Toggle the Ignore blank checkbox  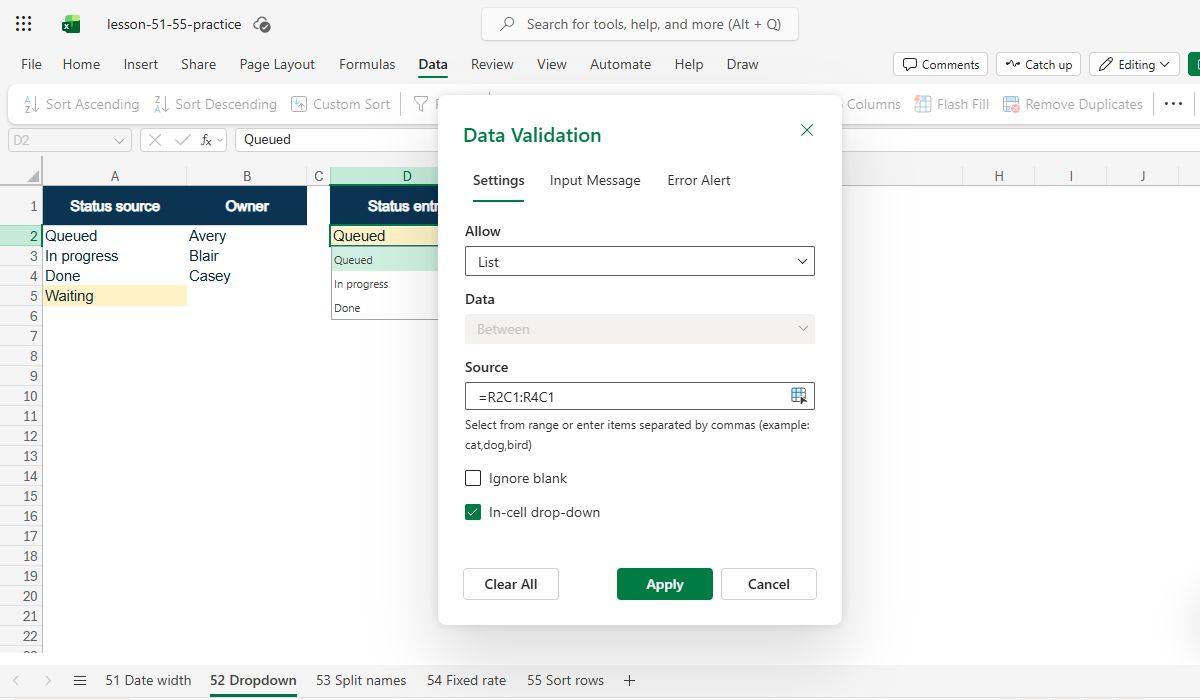click(473, 478)
